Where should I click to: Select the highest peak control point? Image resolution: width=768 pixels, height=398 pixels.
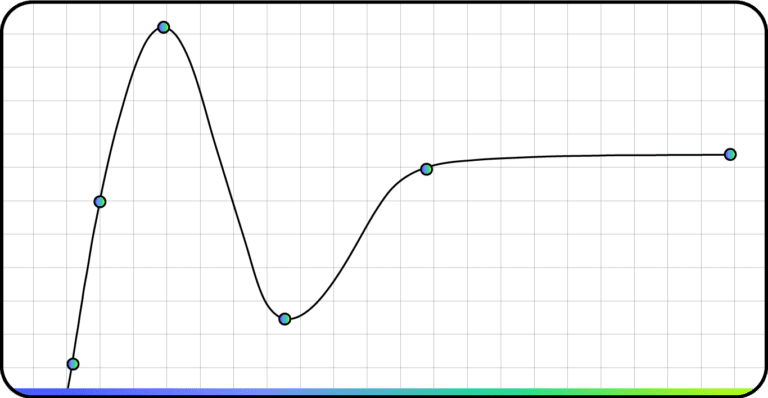coord(164,27)
